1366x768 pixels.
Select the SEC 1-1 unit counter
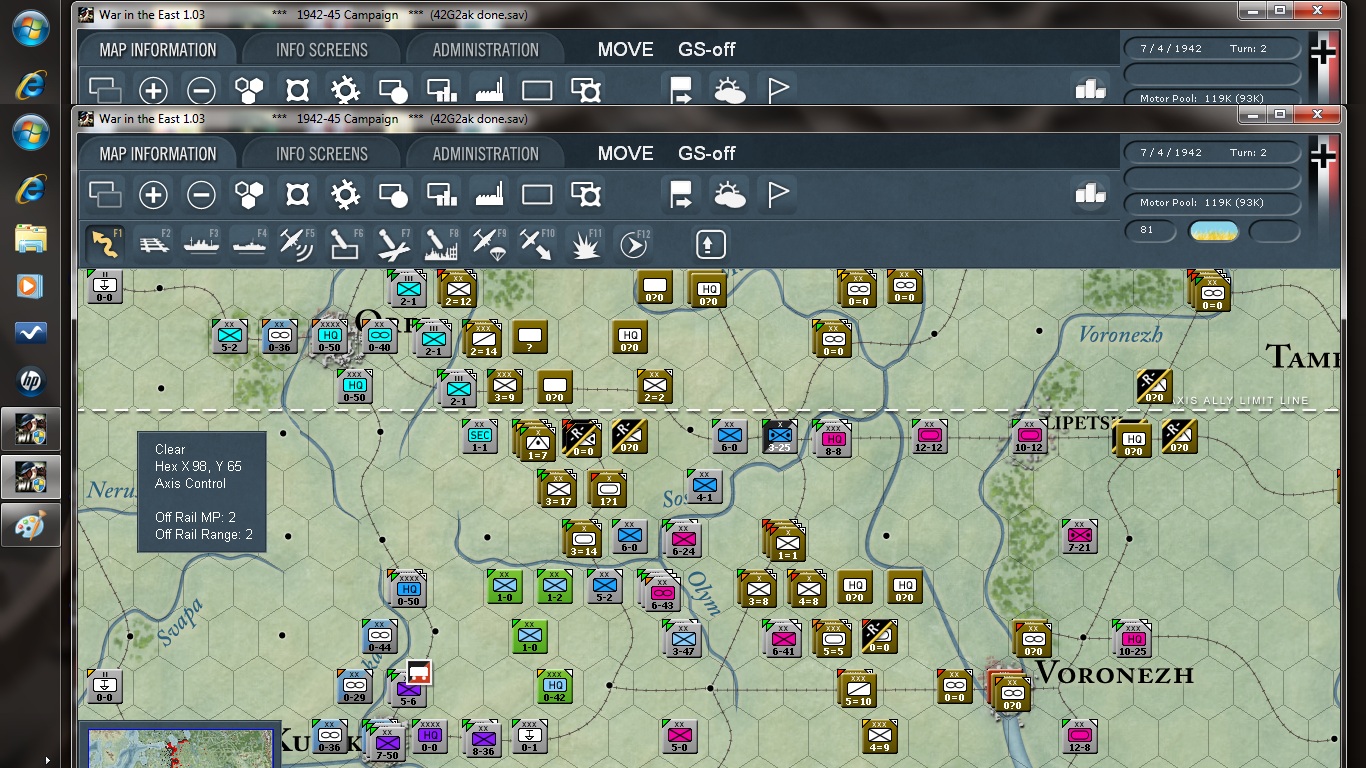(x=480, y=437)
